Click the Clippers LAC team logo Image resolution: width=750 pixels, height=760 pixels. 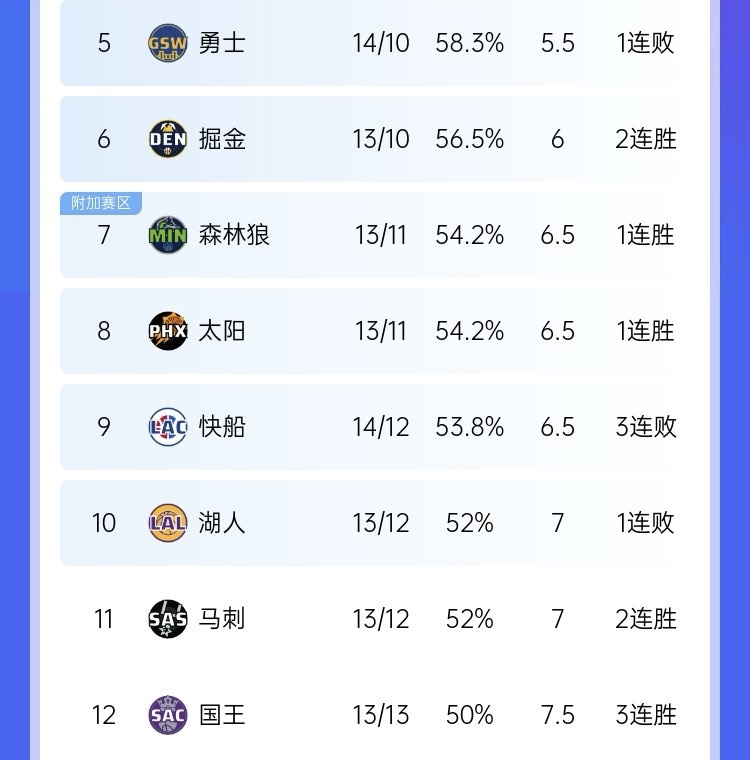pos(168,427)
